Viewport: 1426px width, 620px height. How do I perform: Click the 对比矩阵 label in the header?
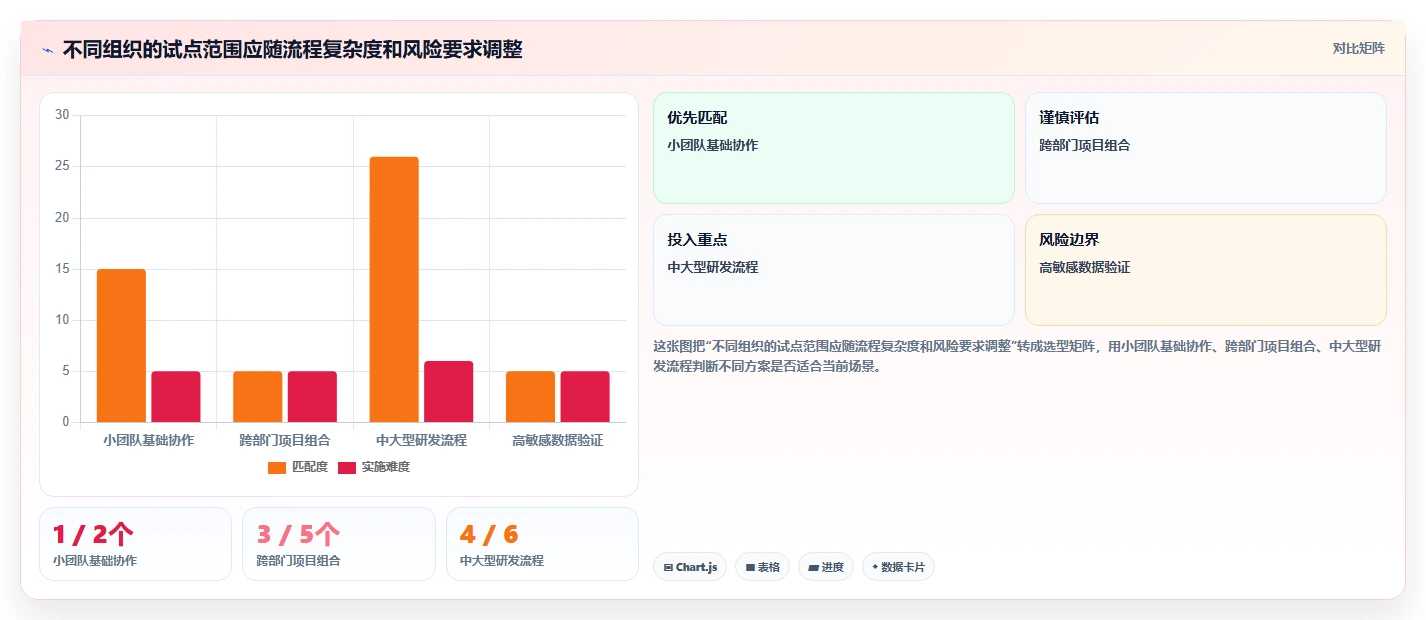1359,48
